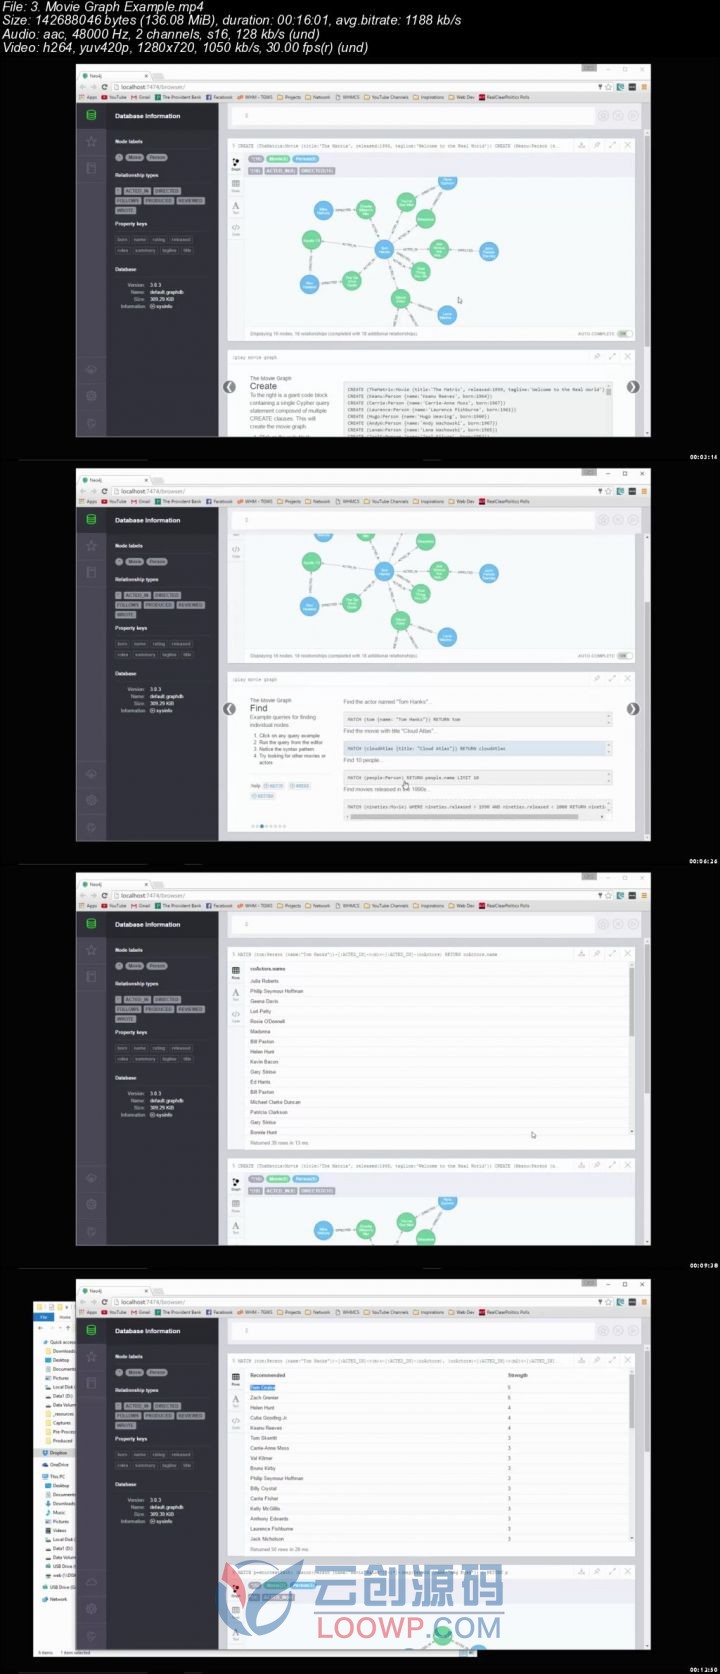Select the Movie(8) result pill, Create-slide screenshot
Image resolution: width=720 pixels, height=1674 pixels.
tap(279, 159)
